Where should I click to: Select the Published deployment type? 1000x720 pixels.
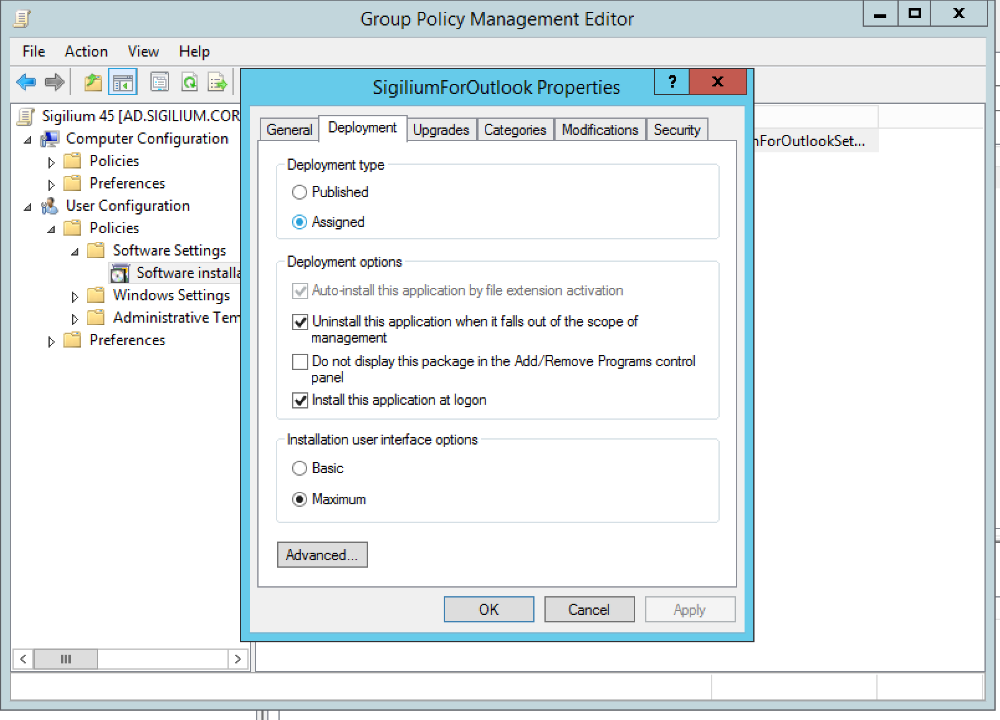[299, 192]
